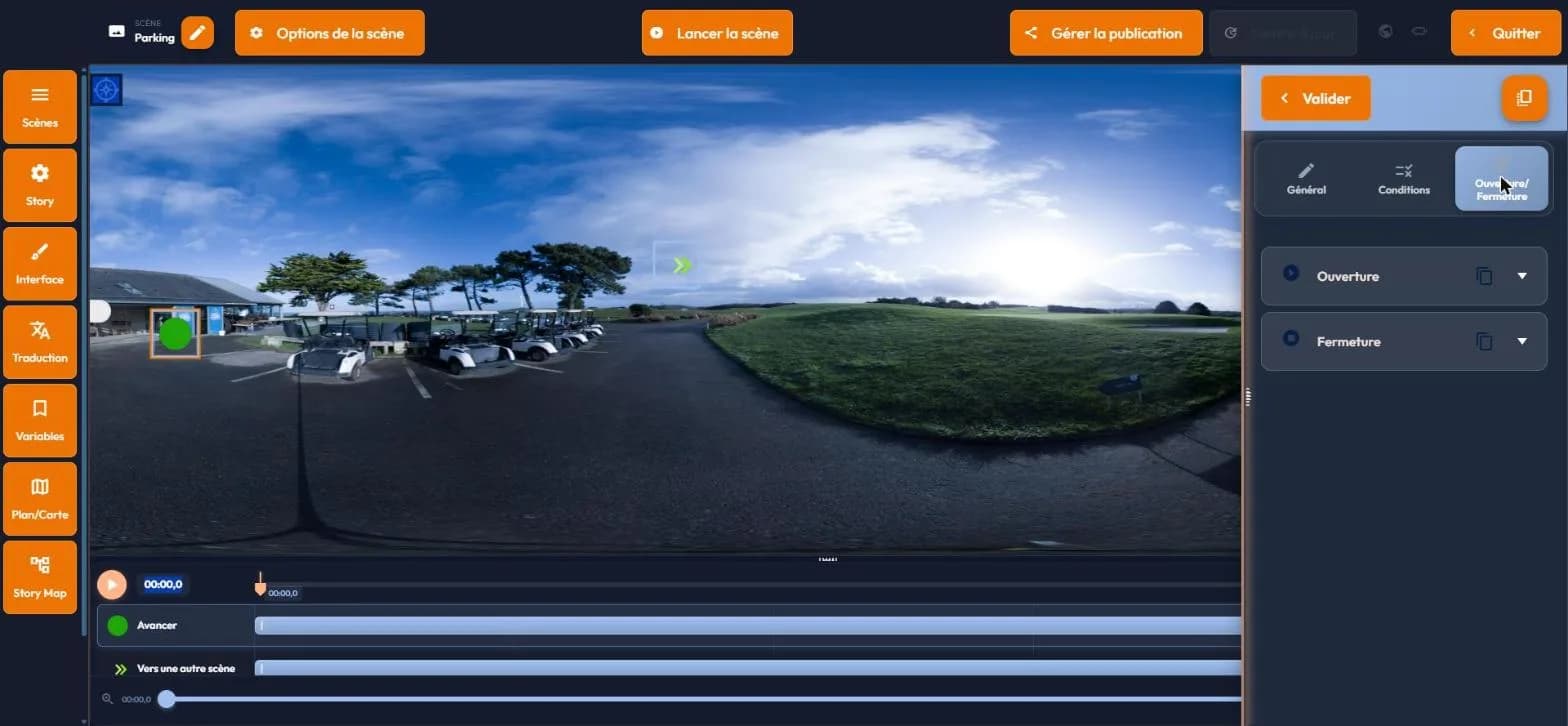This screenshot has height=726, width=1568.
Task: Select the Ouverture/Fermeture tab
Action: [x=1501, y=179]
